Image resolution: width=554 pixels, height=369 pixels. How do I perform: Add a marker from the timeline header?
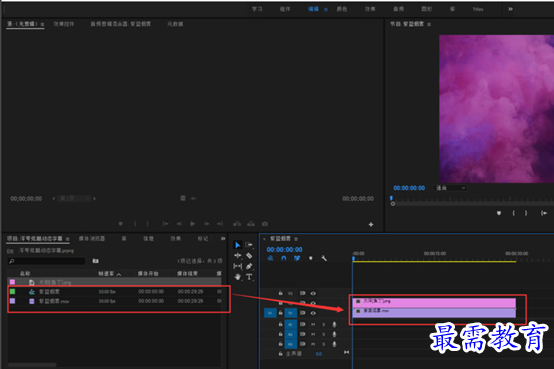pyautogui.click(x=311, y=258)
